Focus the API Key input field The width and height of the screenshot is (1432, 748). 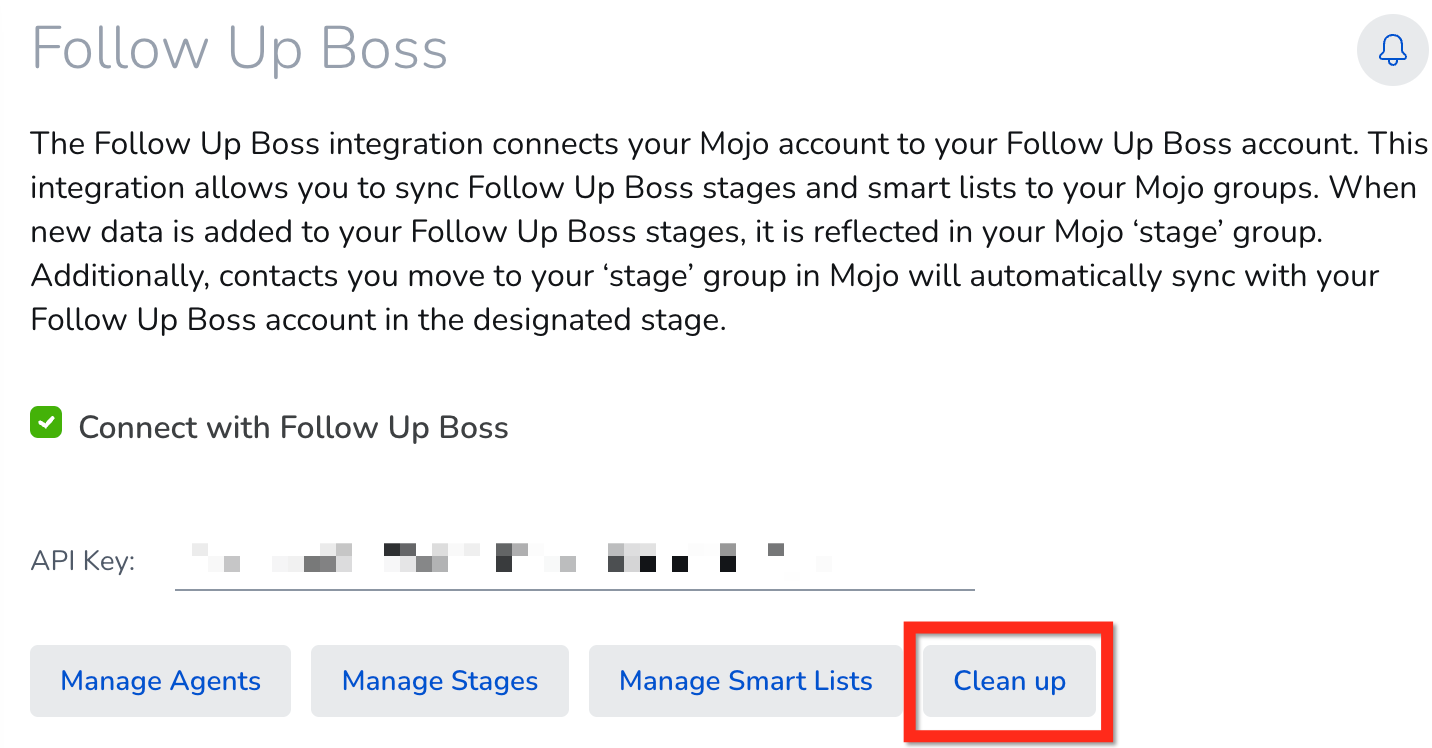pyautogui.click(x=574, y=560)
